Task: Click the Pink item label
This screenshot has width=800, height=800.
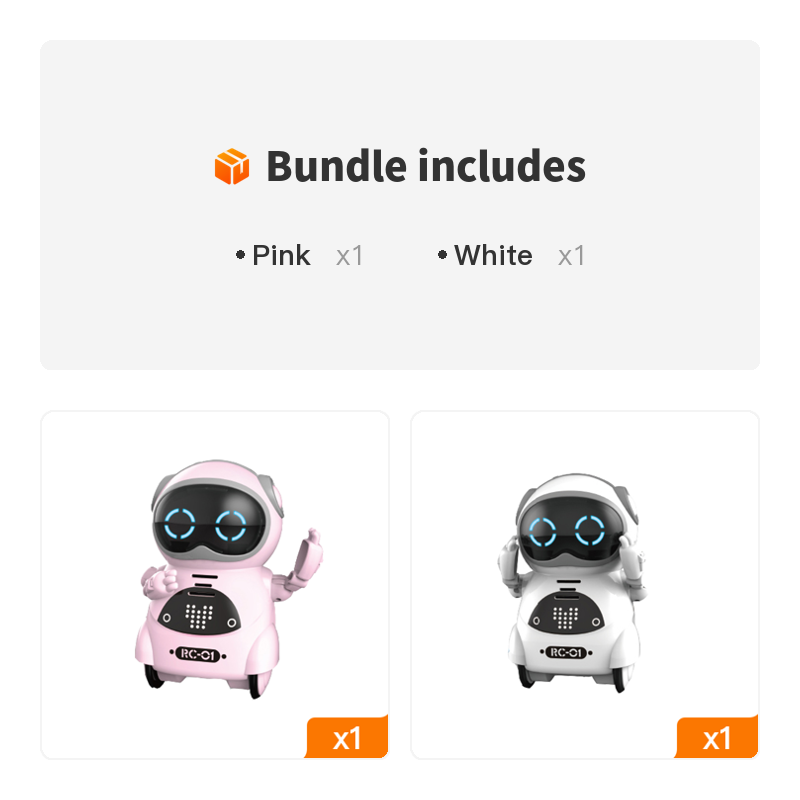Action: pyautogui.click(x=281, y=255)
